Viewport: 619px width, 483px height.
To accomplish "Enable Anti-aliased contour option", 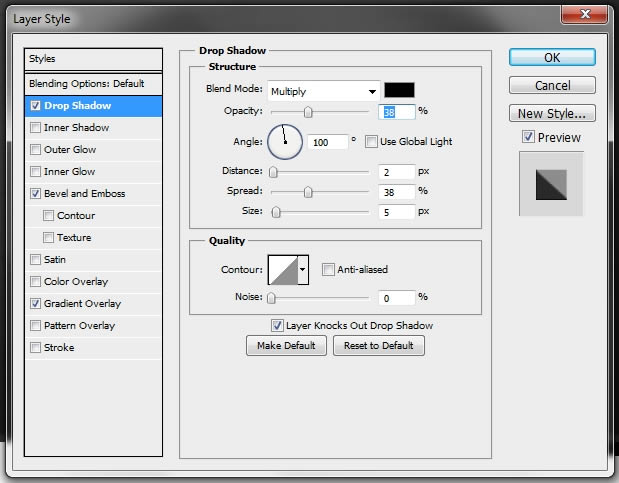I will (x=328, y=269).
